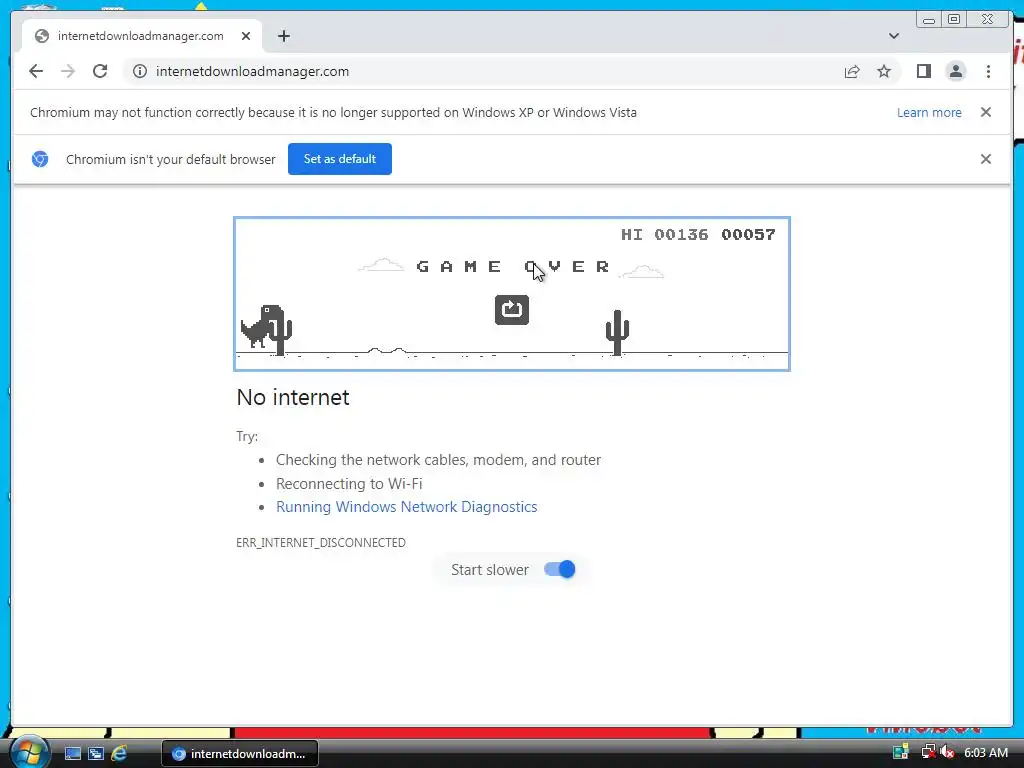Close the internetdownloadmanager.com tab

[x=246, y=36]
